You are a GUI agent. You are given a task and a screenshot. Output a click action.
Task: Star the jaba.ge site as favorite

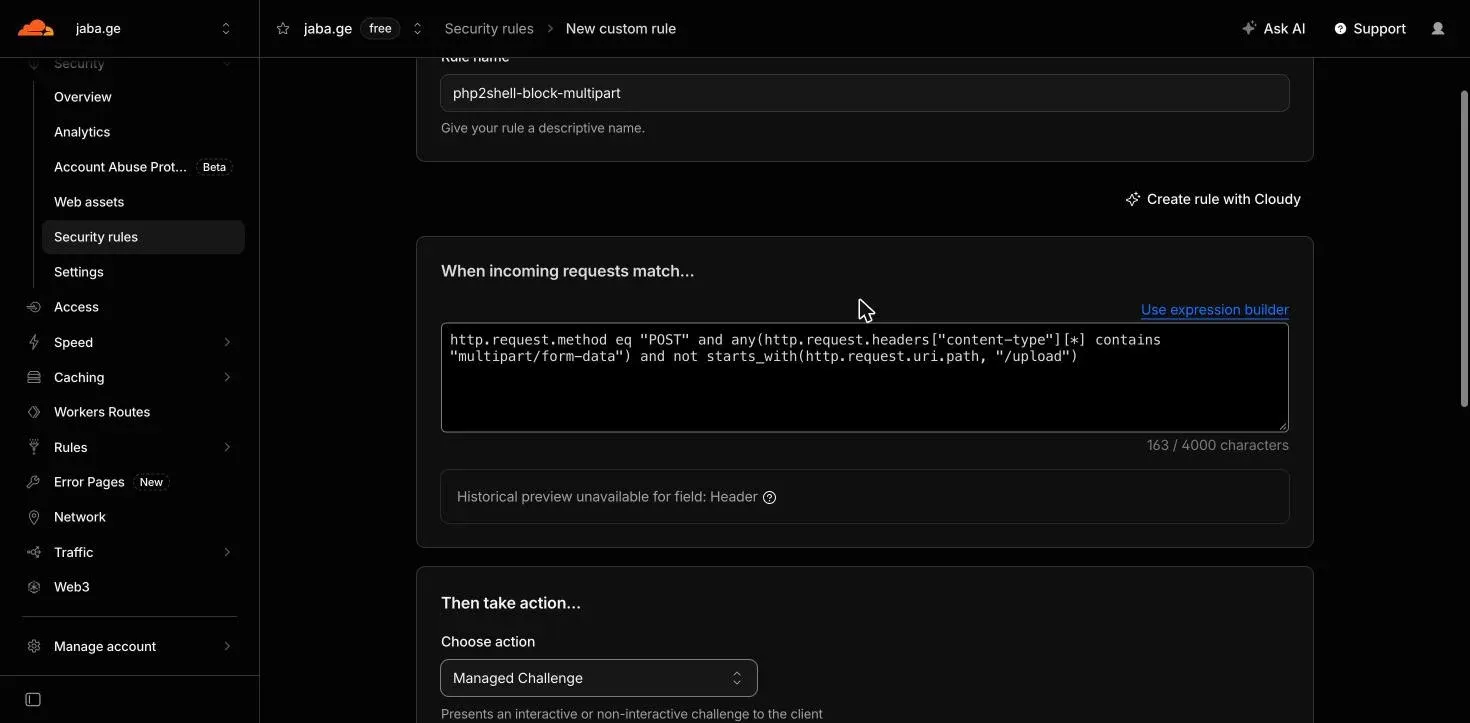[x=283, y=29]
